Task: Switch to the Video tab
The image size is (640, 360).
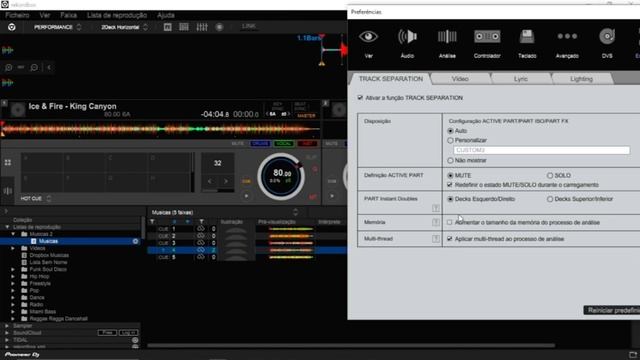Action: coord(460,79)
